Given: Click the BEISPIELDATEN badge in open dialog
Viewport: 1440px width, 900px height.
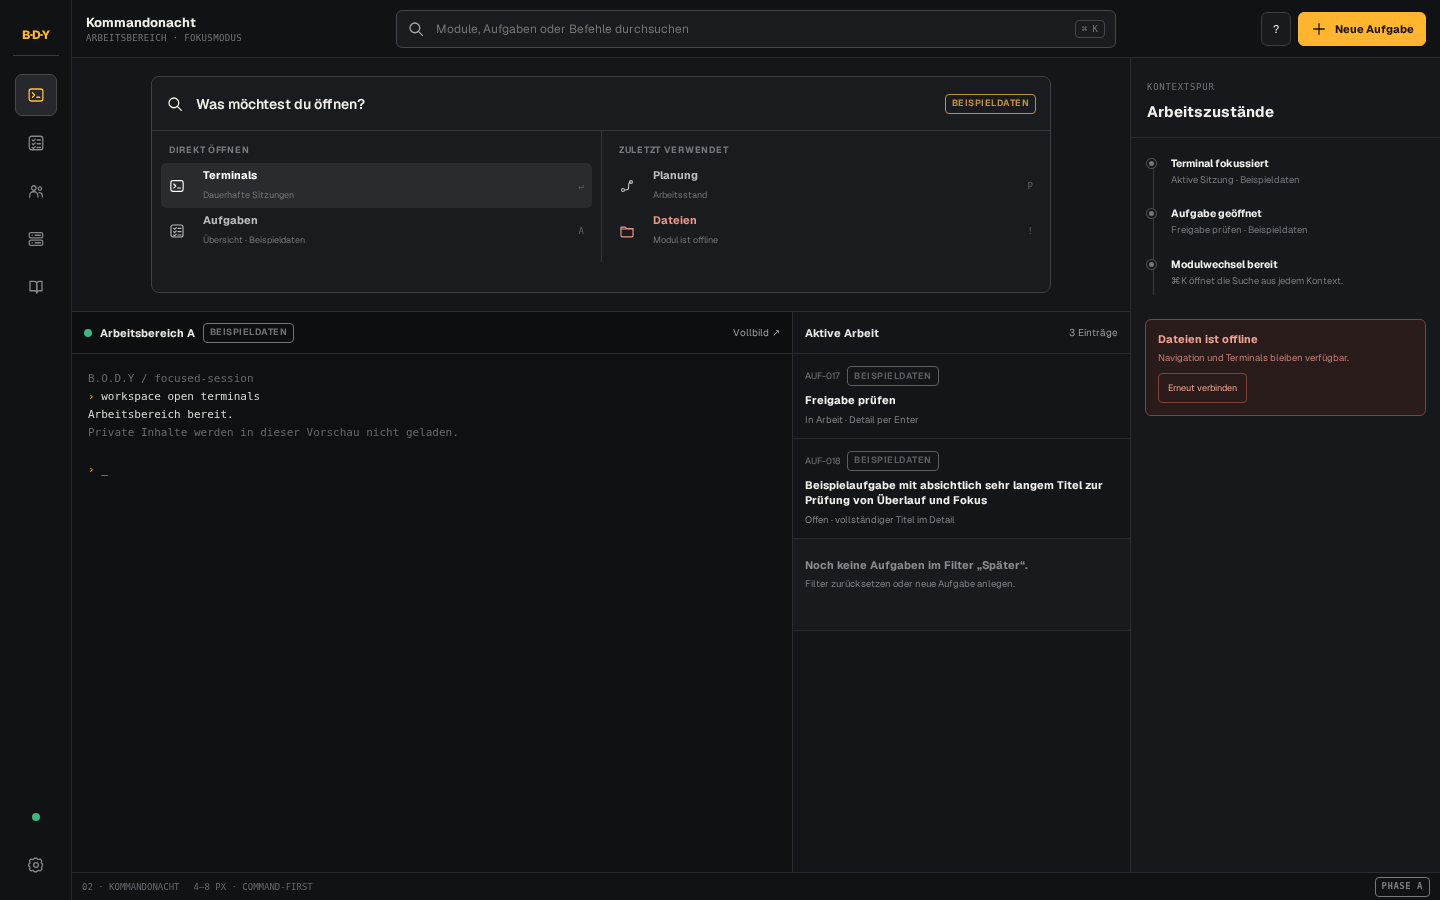Looking at the screenshot, I should [990, 104].
